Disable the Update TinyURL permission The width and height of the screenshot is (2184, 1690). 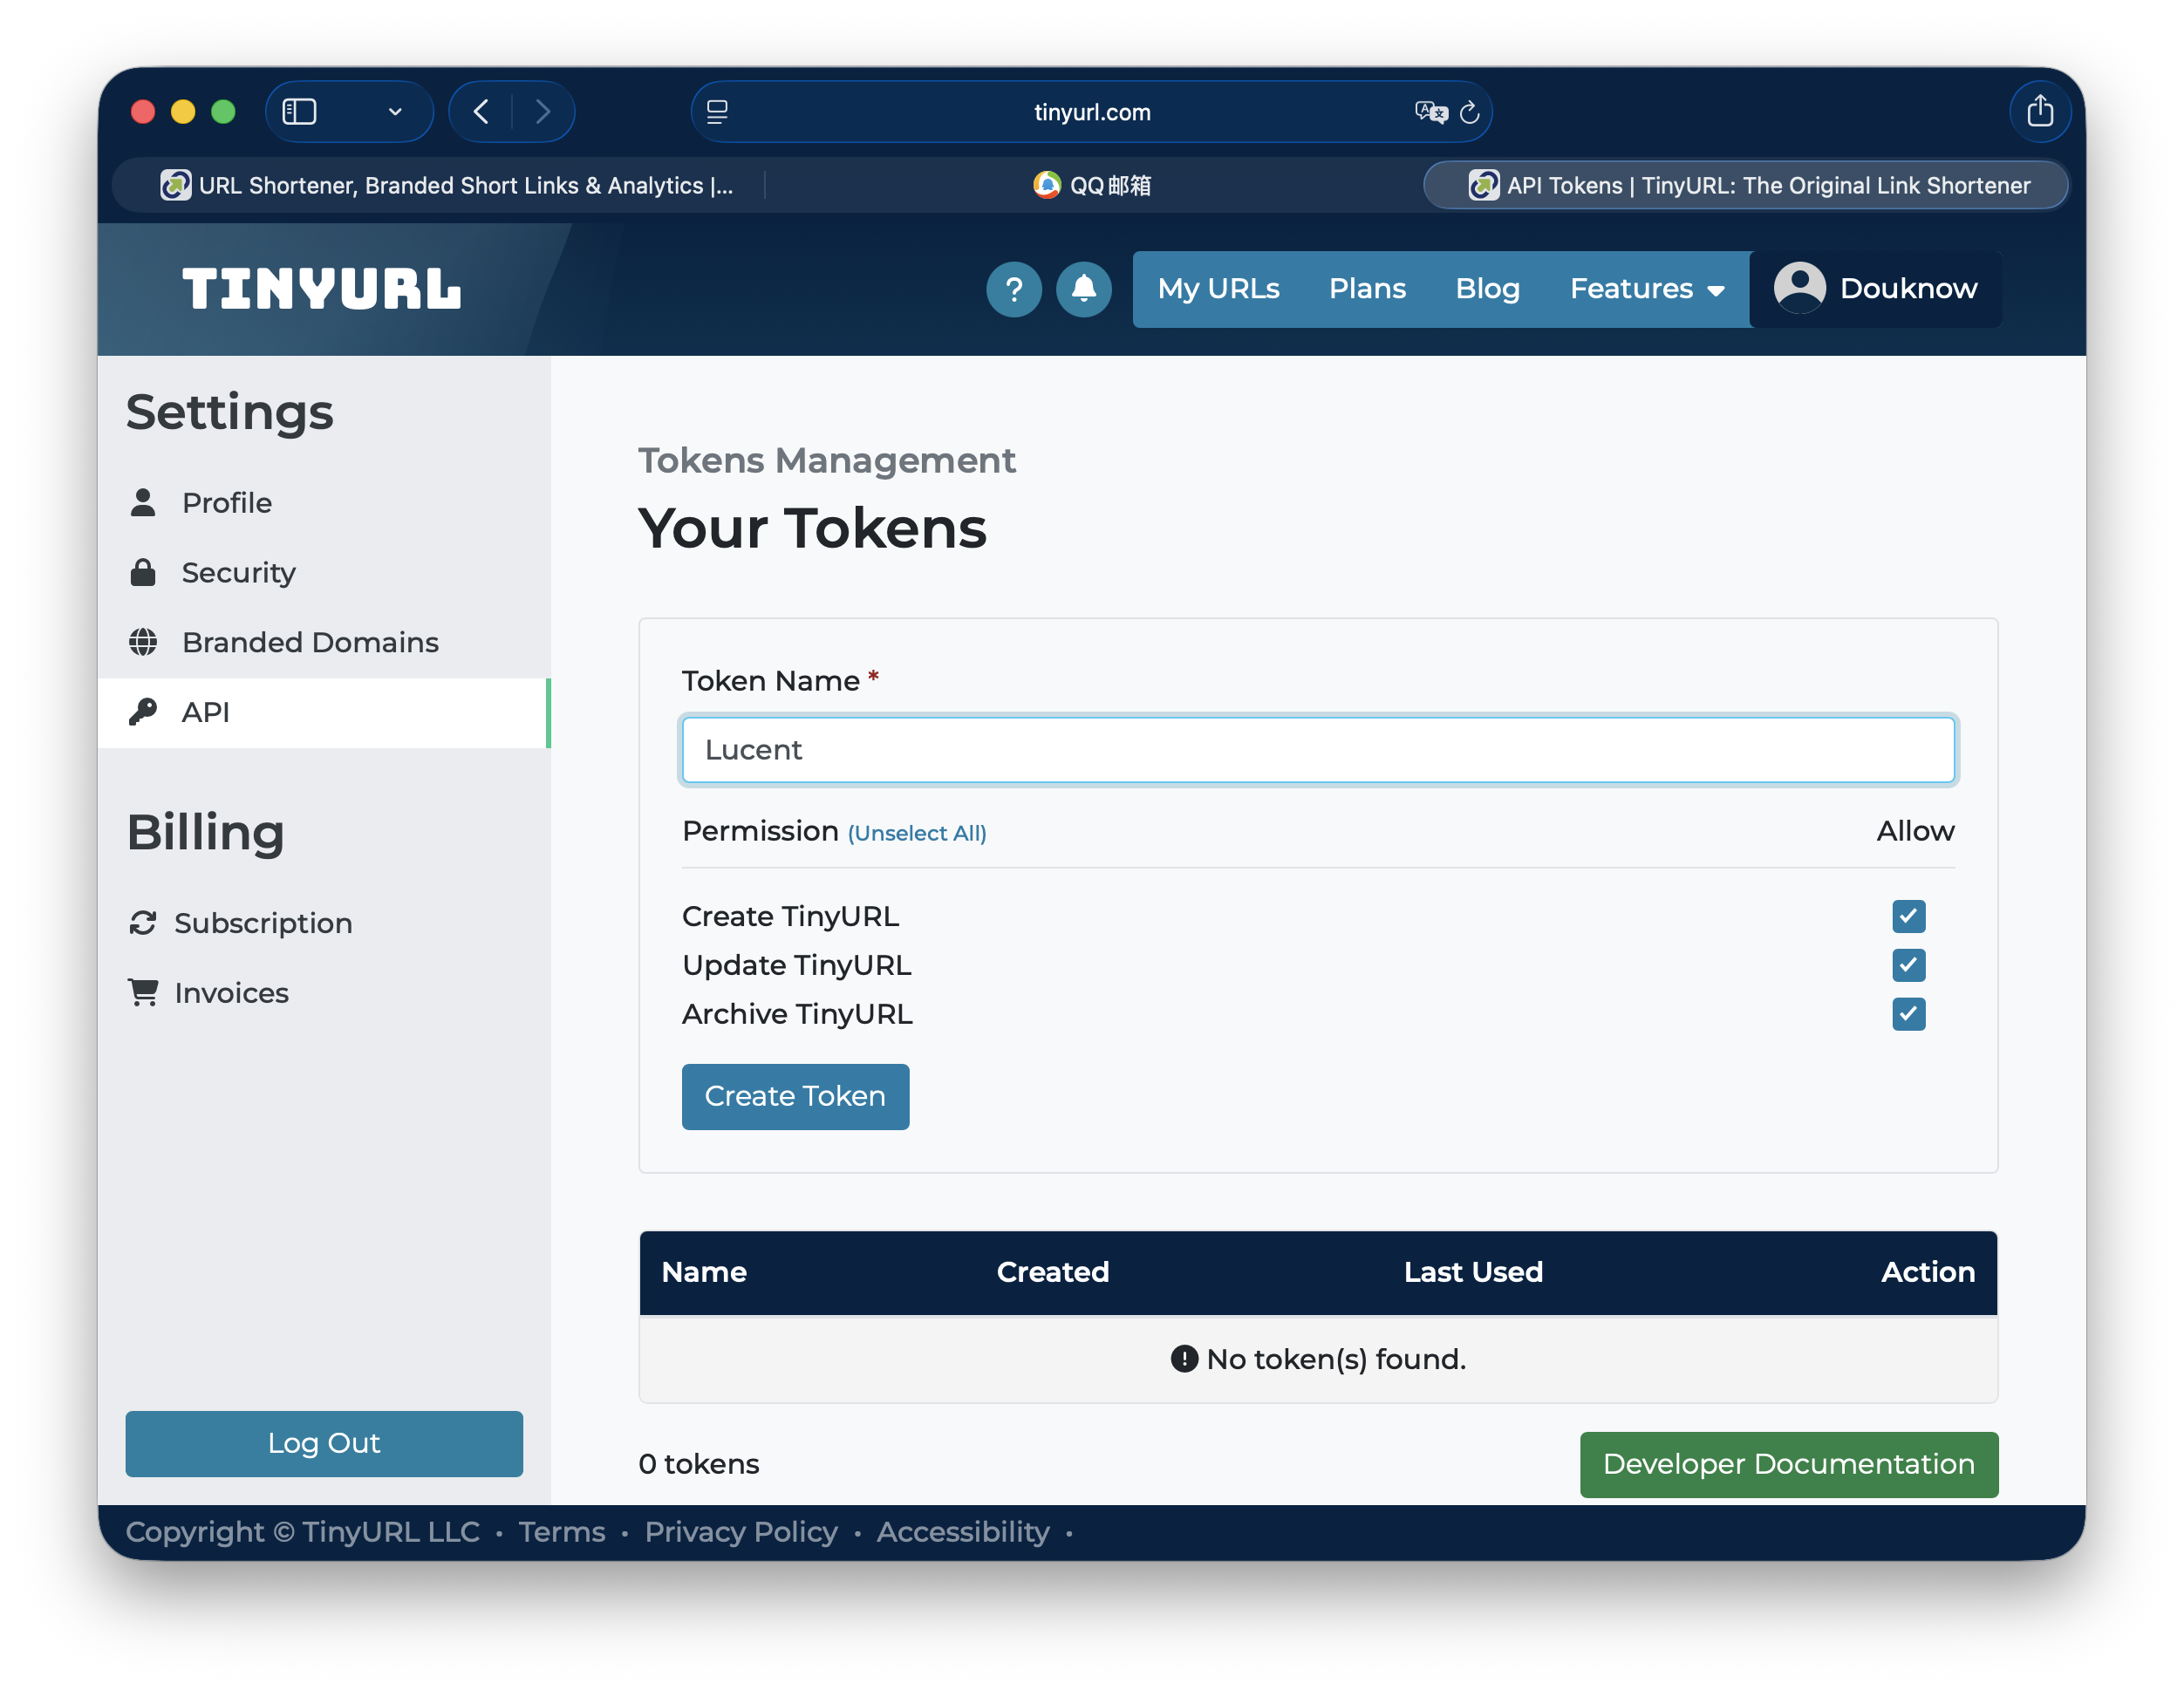(x=1908, y=965)
